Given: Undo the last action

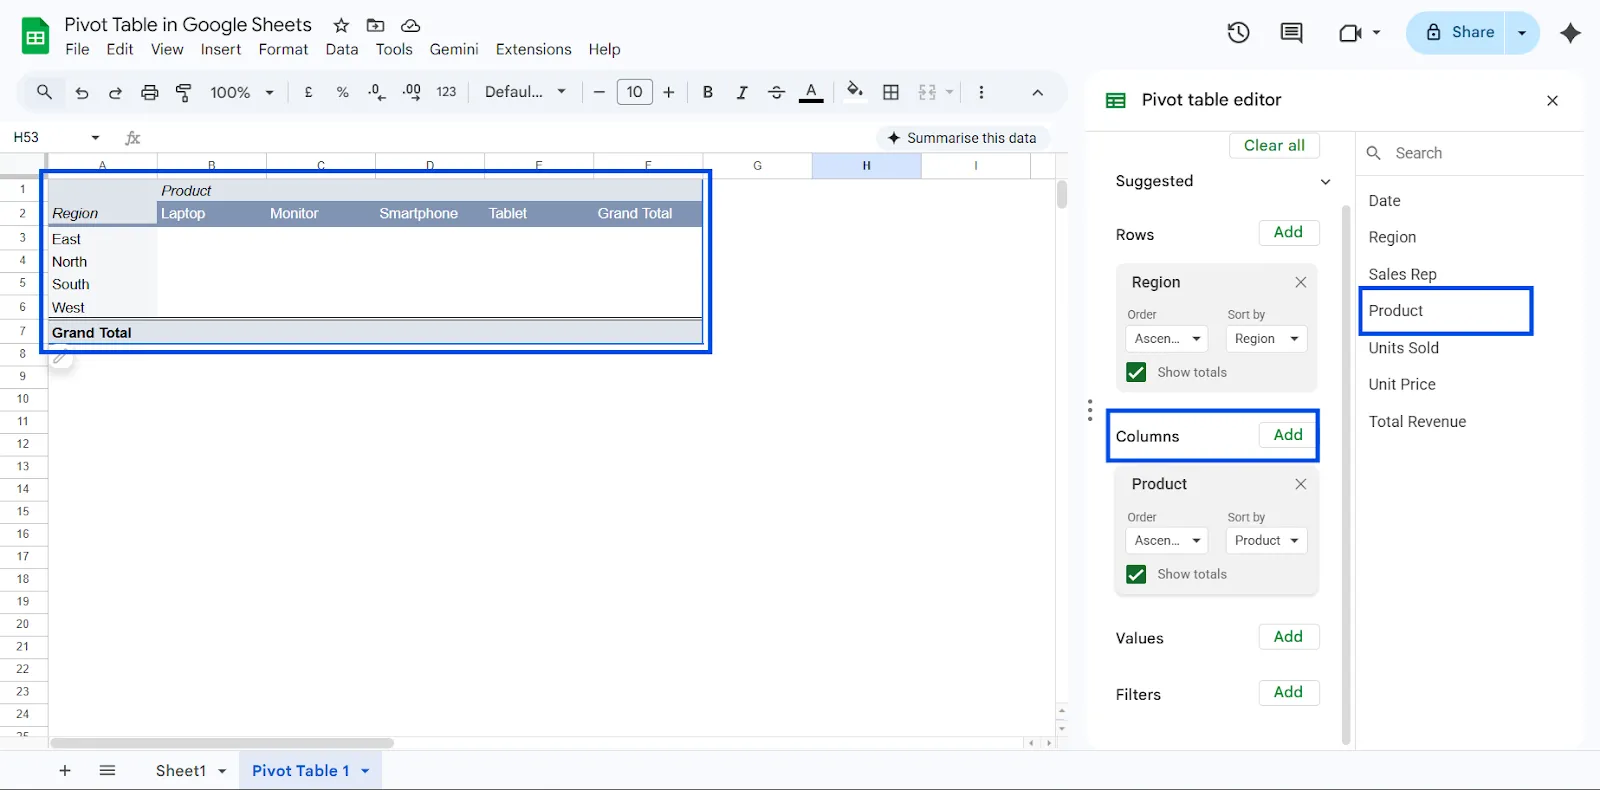Looking at the screenshot, I should coord(82,92).
